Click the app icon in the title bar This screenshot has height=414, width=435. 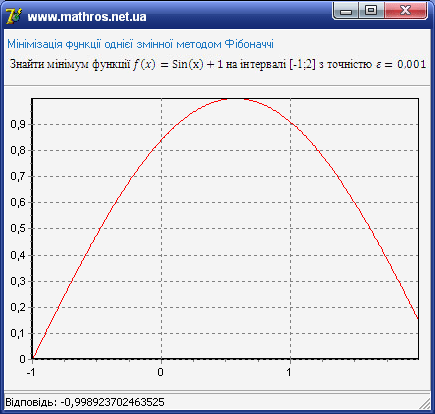coord(14,16)
